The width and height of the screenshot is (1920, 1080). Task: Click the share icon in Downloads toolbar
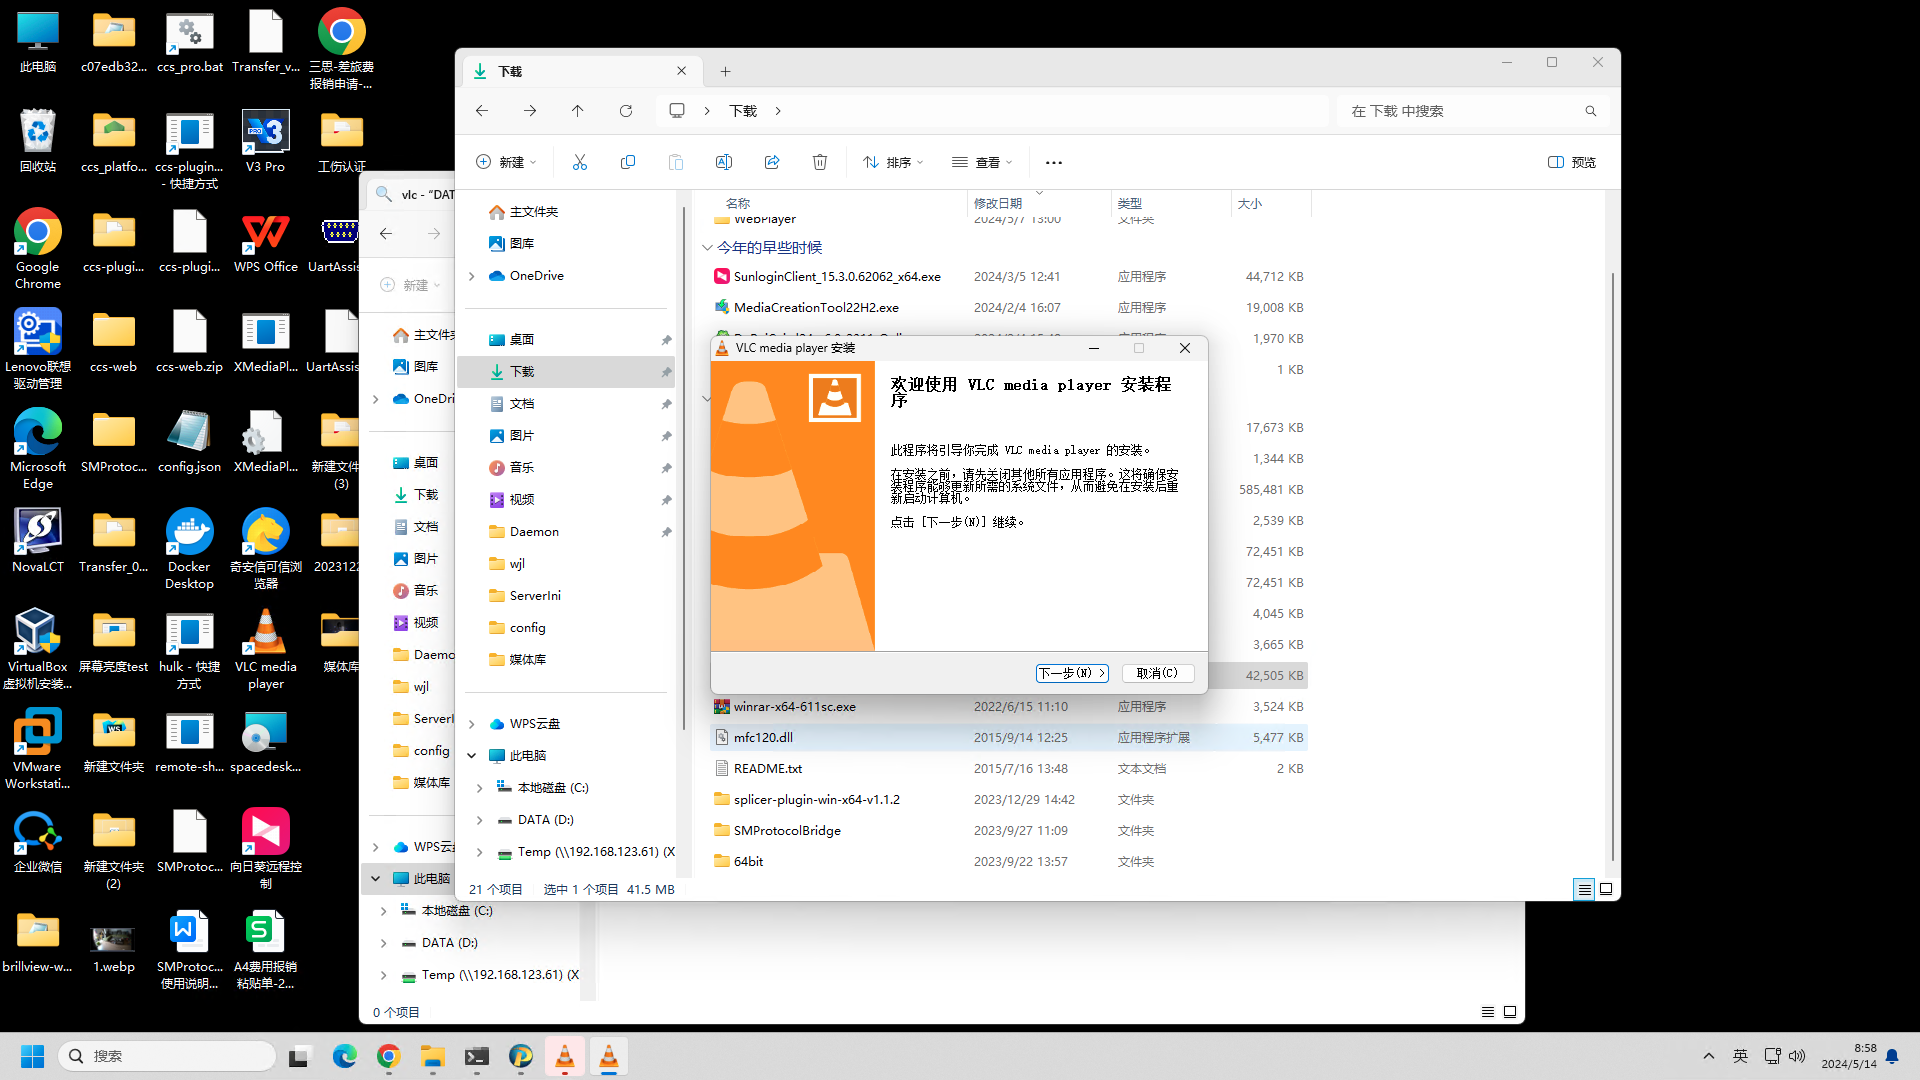[772, 162]
